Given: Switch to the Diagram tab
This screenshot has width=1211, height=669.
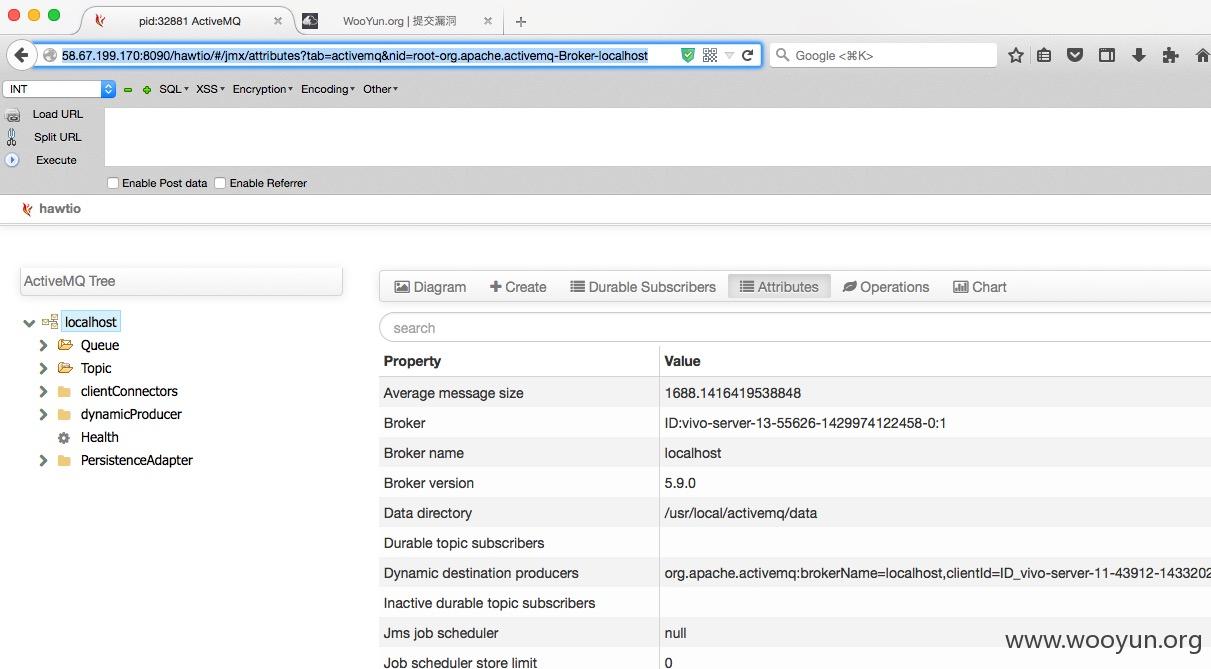Looking at the screenshot, I should pos(430,287).
